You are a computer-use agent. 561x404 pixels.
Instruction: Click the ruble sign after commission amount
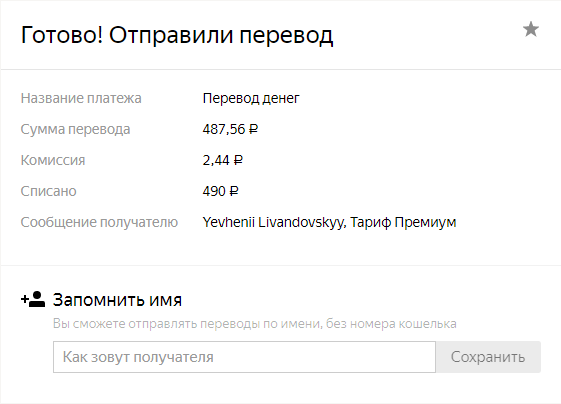click(238, 160)
